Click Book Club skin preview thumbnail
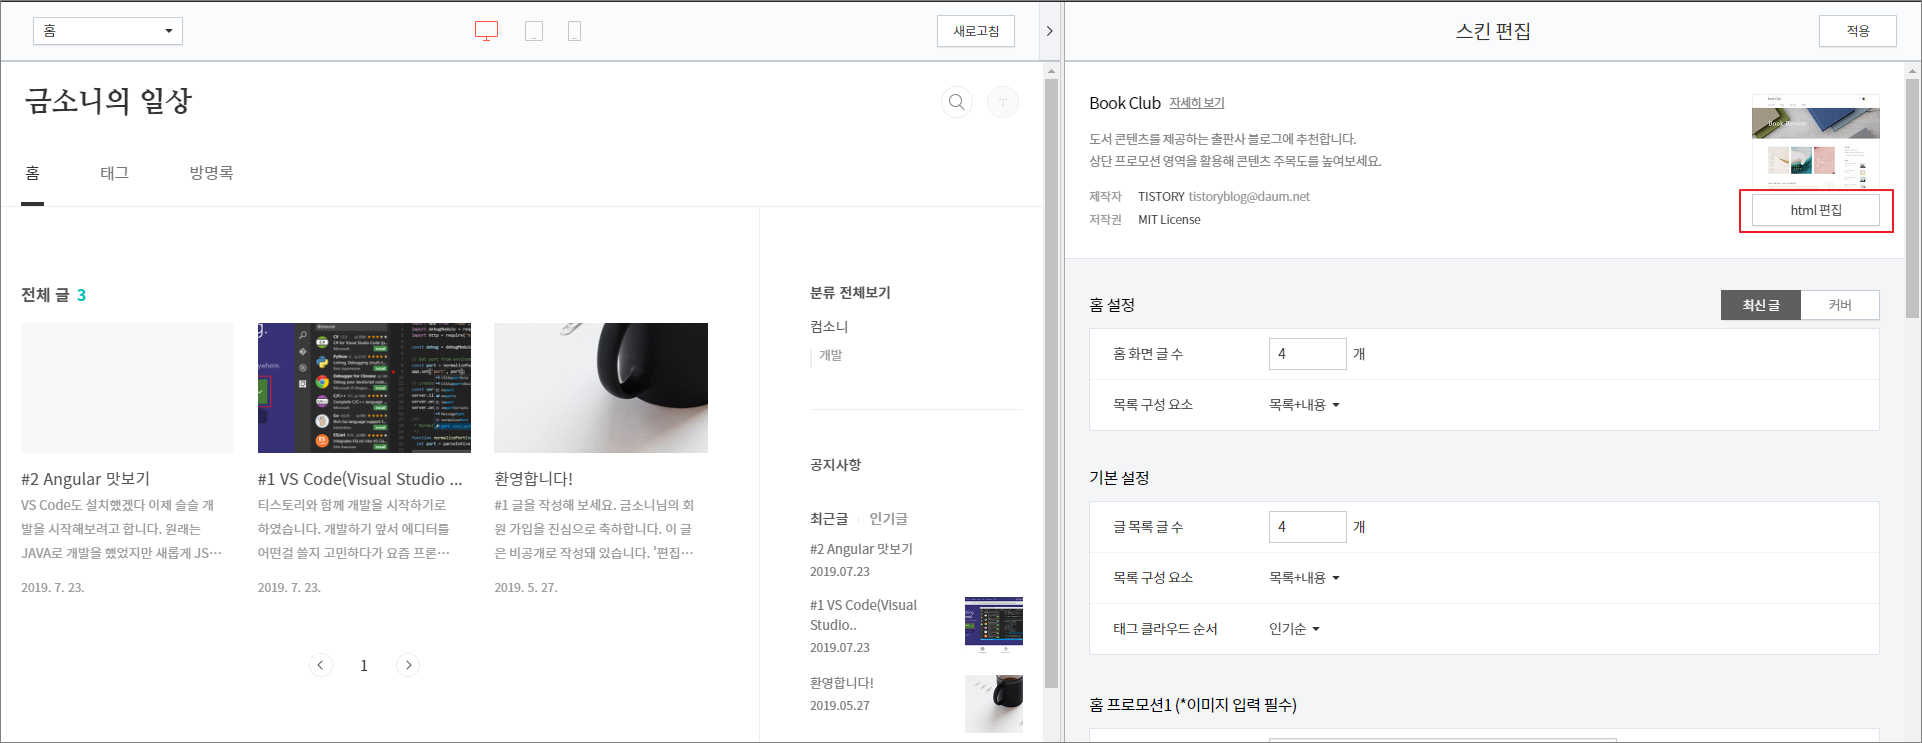Image resolution: width=1922 pixels, height=743 pixels. 1816,141
